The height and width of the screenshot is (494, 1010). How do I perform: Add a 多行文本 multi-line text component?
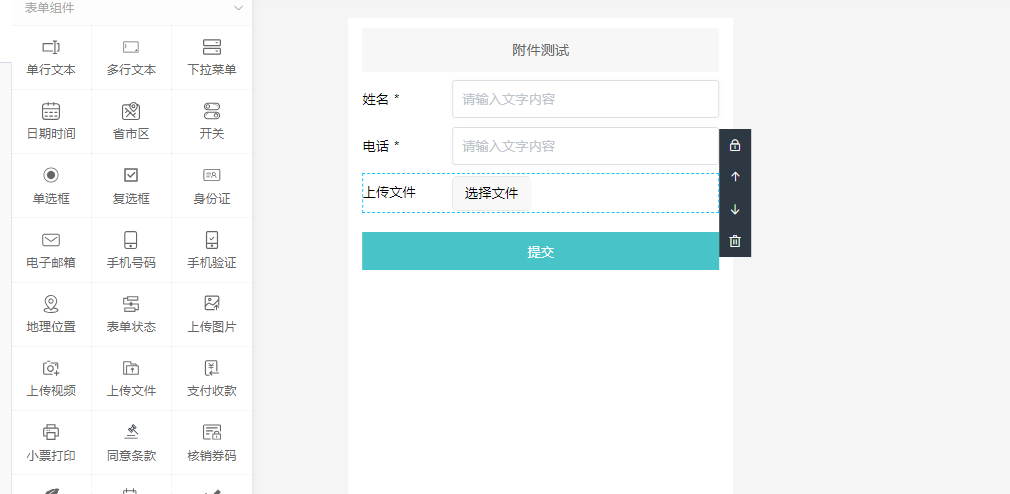(131, 57)
